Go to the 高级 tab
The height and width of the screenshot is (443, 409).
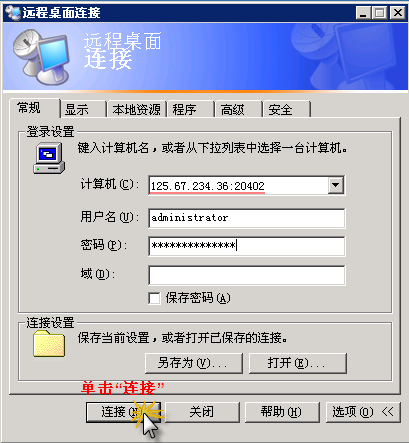tap(239, 109)
